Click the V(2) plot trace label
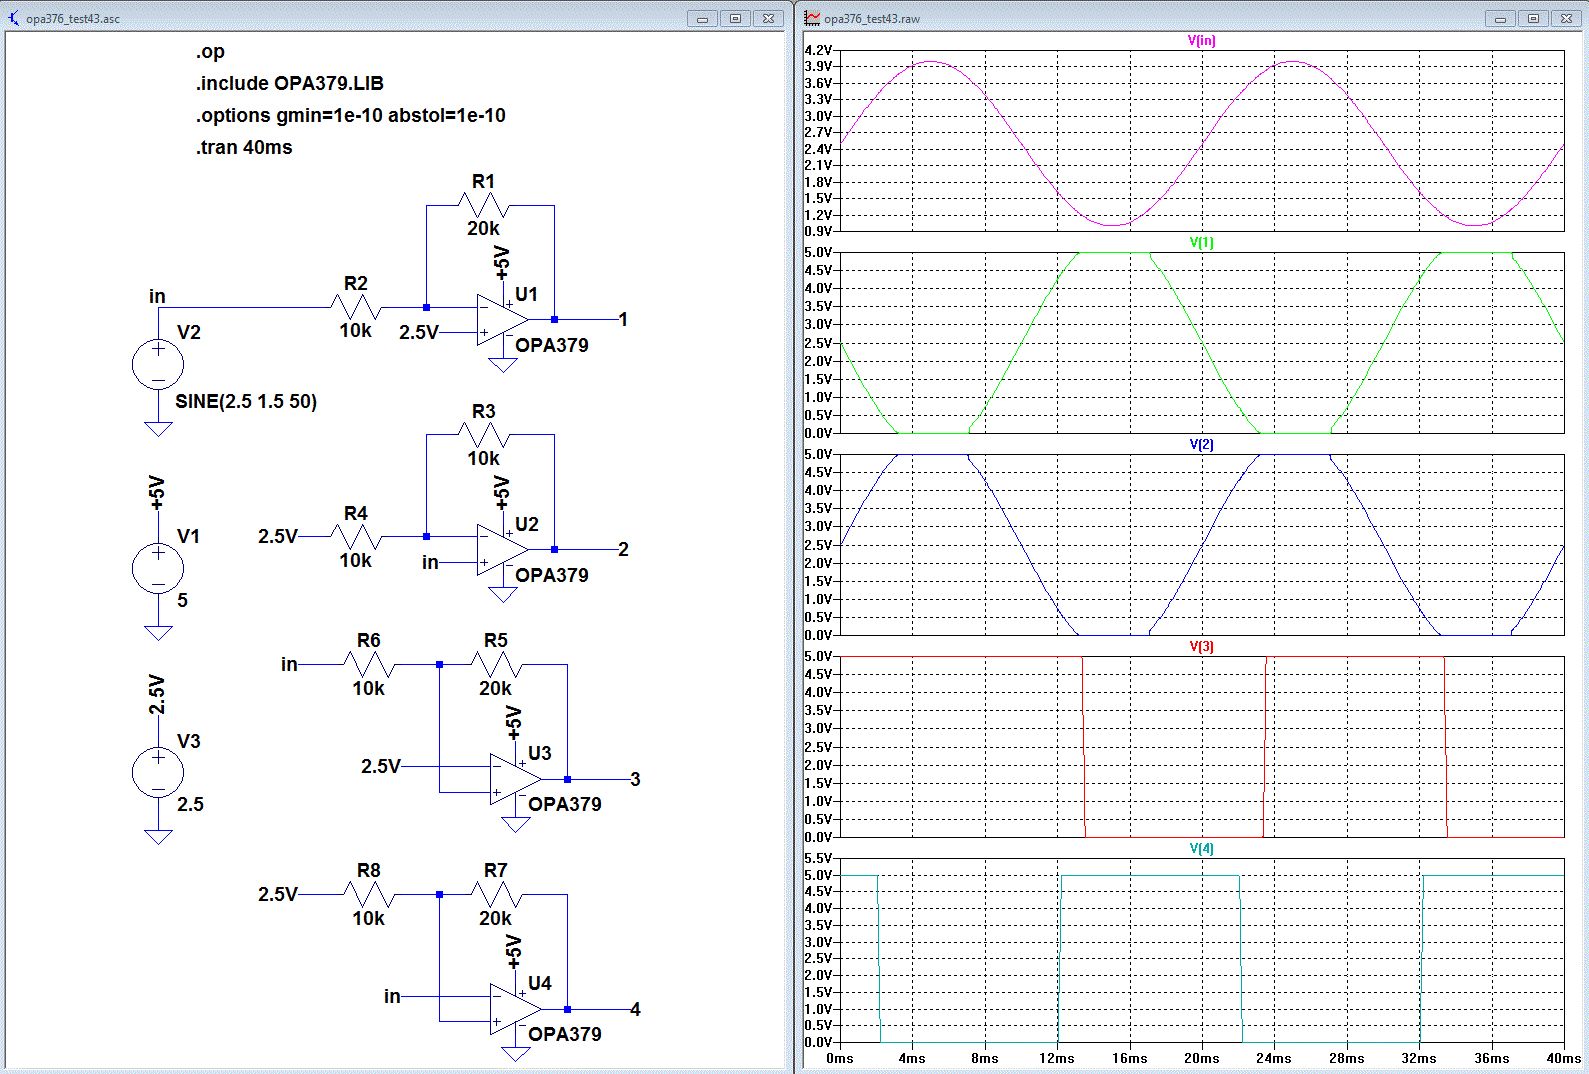Image resolution: width=1589 pixels, height=1074 pixels. pyautogui.click(x=1201, y=445)
